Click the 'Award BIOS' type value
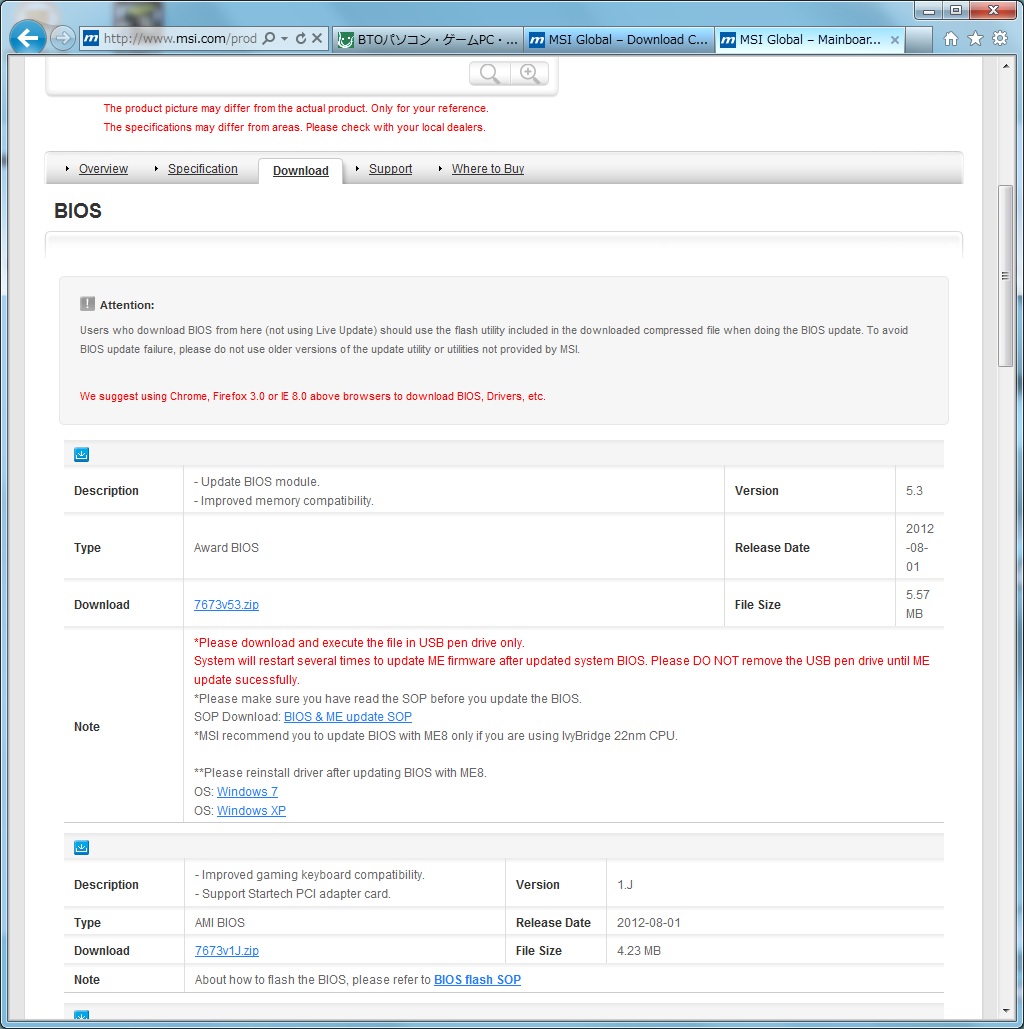This screenshot has height=1029, width=1024. pos(226,547)
